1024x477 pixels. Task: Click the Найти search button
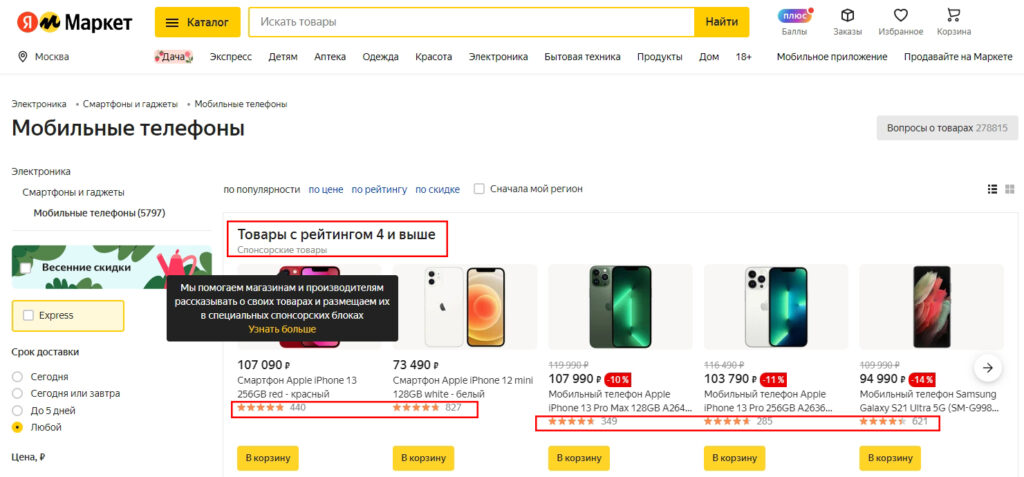coord(722,22)
